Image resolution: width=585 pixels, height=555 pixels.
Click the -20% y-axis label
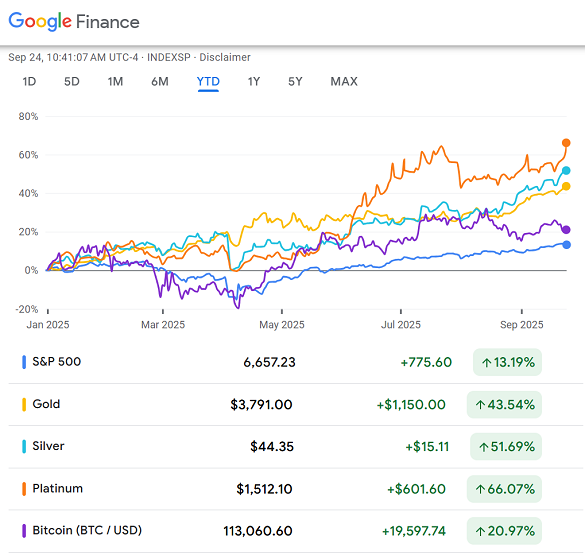(27, 309)
